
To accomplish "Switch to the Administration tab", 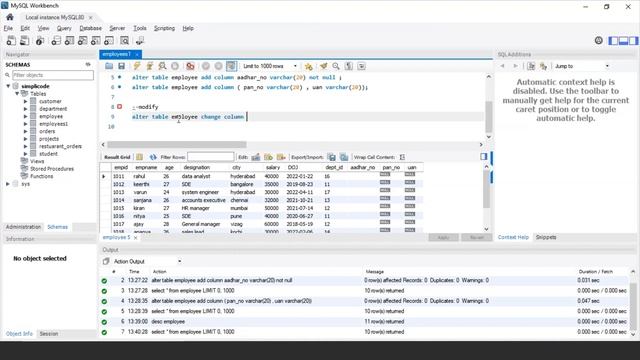I will tap(23, 227).
